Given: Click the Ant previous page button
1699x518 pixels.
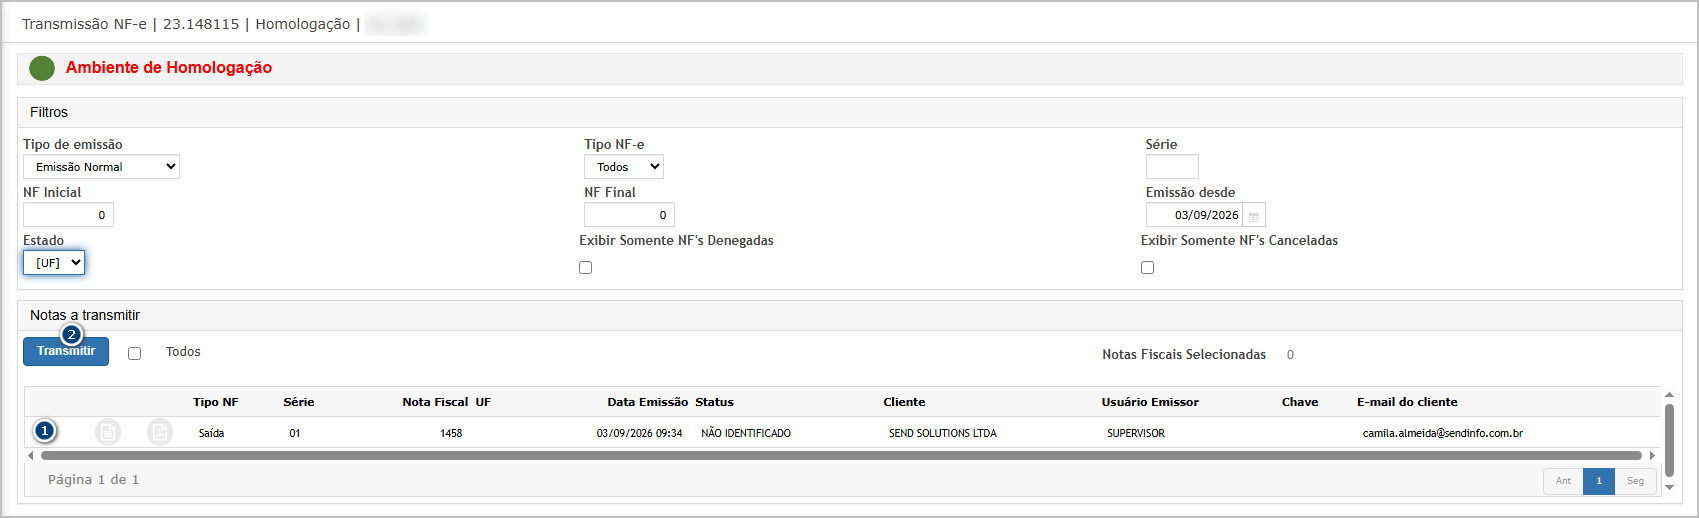Looking at the screenshot, I should pos(1563,481).
